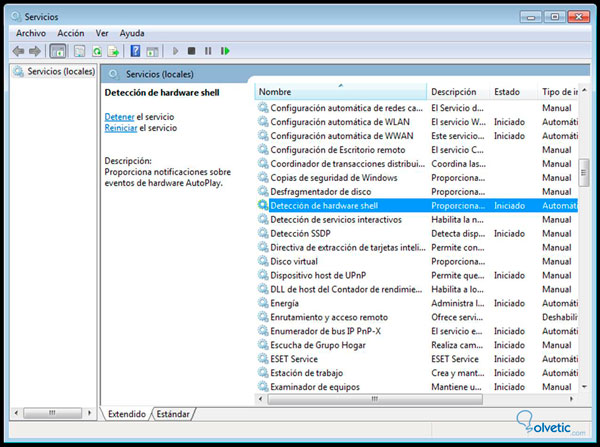Click gear icon beside Desfragmentador de disco

(263, 191)
